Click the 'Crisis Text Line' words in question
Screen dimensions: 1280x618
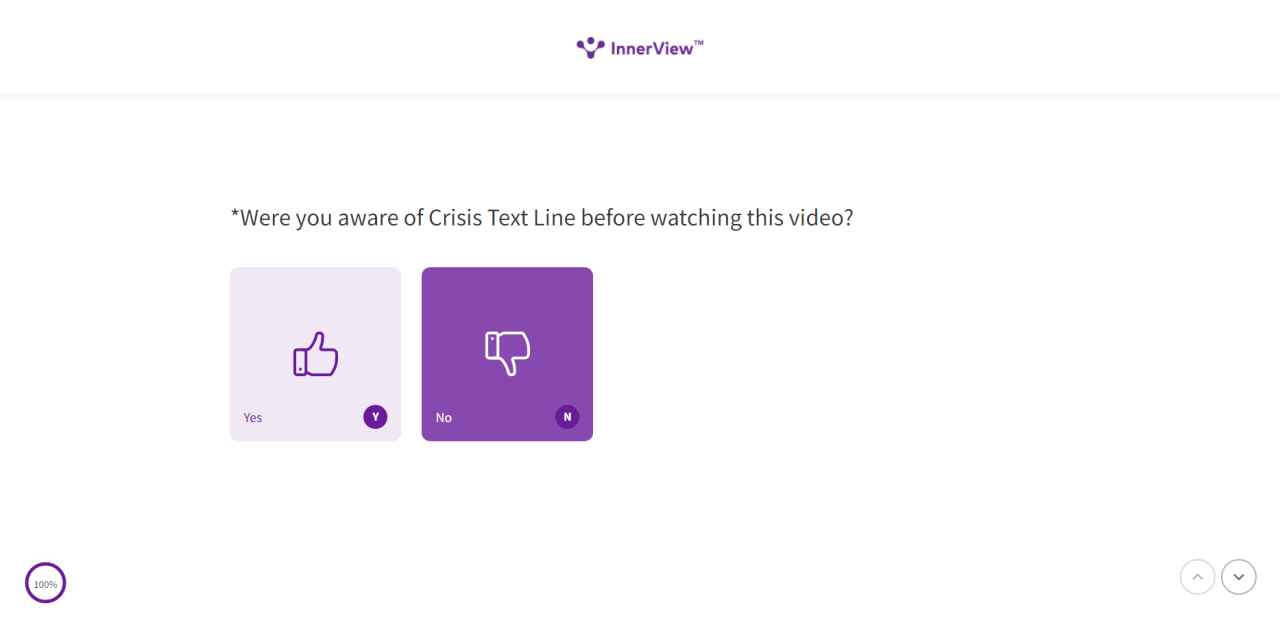[x=502, y=217]
